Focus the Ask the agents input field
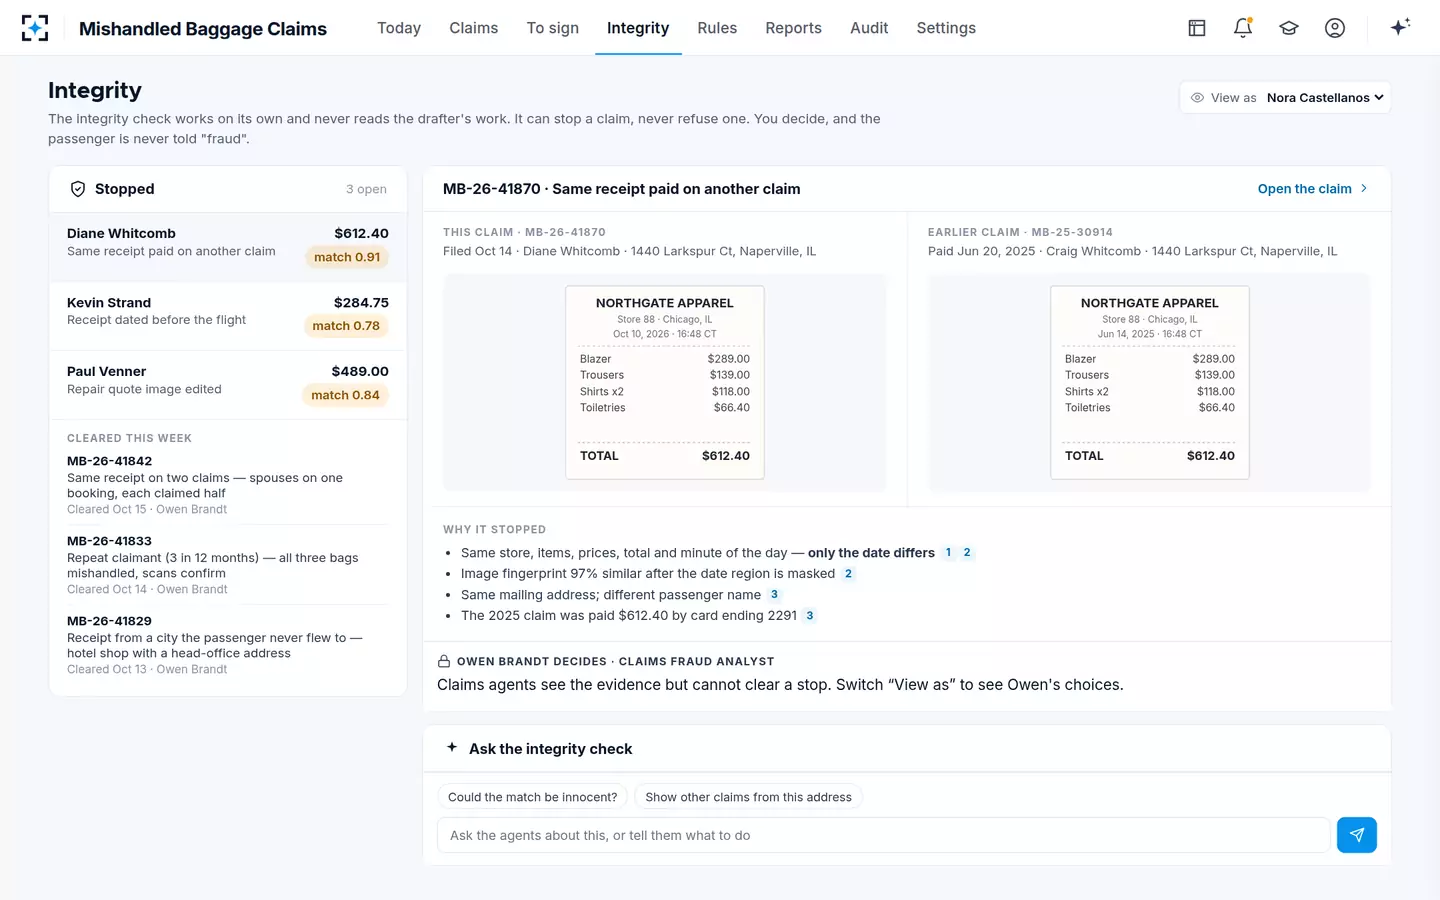1440x900 pixels. click(883, 835)
